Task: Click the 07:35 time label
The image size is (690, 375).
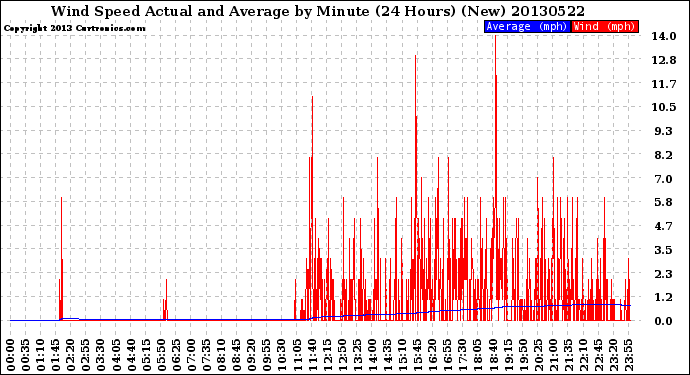Action: coord(206,355)
